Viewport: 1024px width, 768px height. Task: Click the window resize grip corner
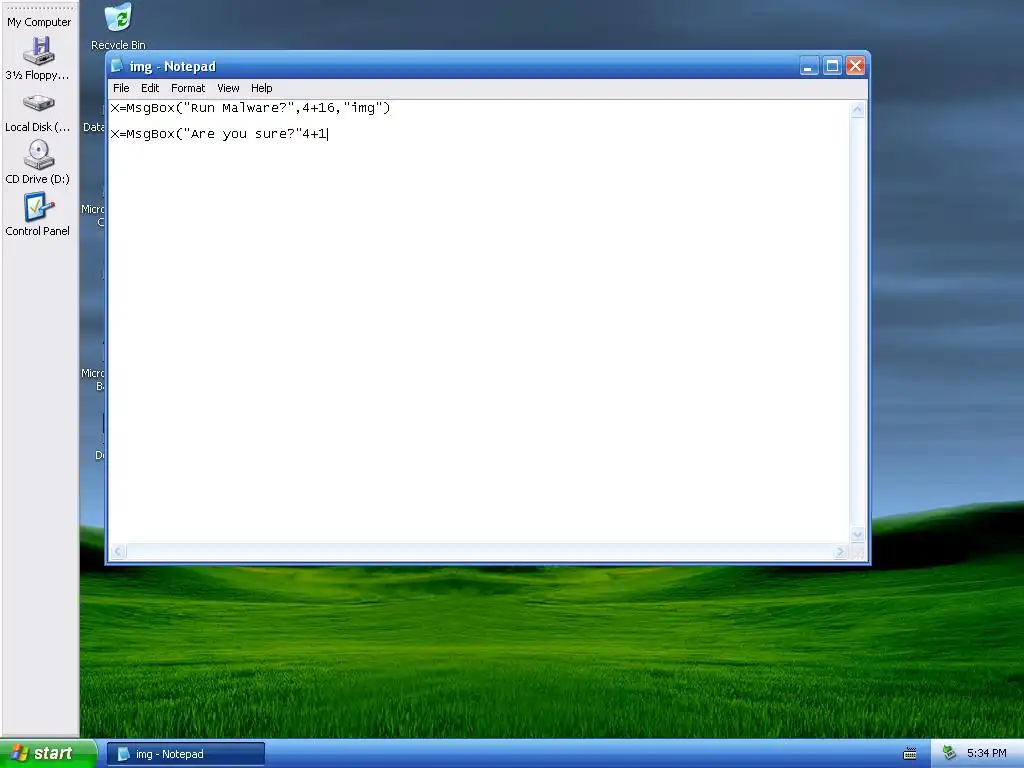click(x=858, y=552)
